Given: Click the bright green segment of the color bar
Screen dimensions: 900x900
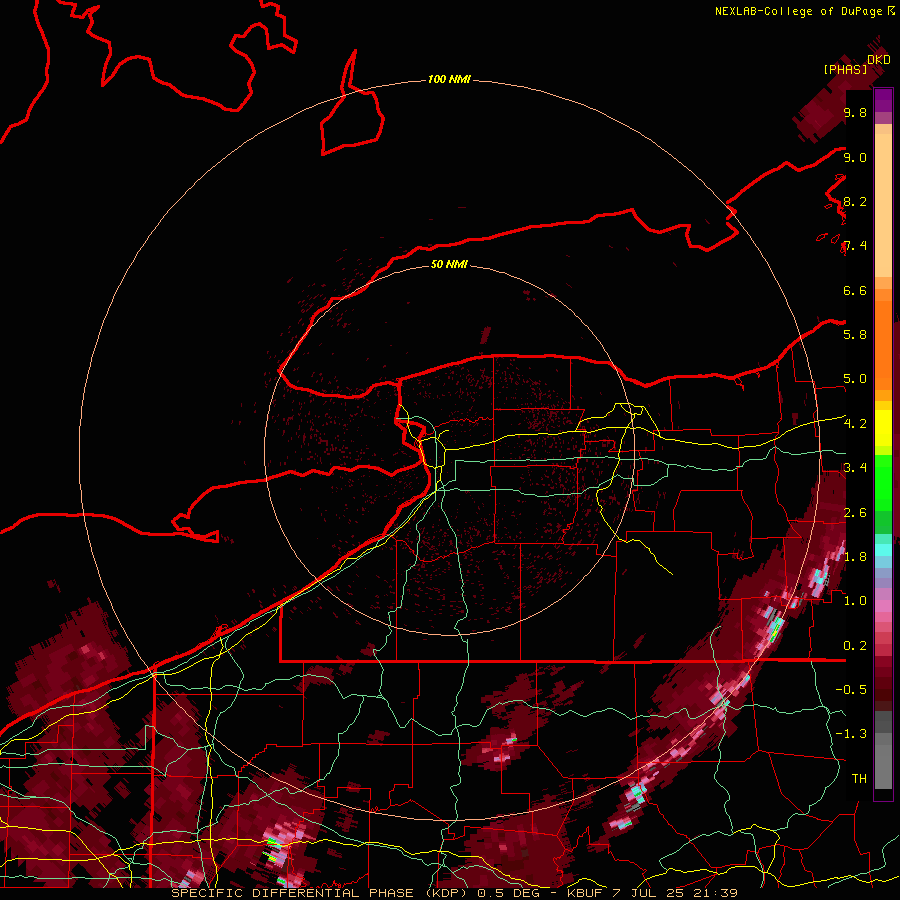Looking at the screenshot, I should (883, 483).
